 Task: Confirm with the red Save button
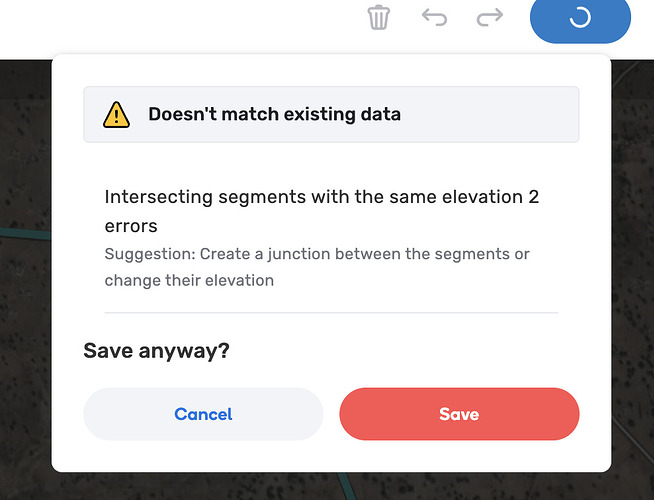(x=459, y=414)
